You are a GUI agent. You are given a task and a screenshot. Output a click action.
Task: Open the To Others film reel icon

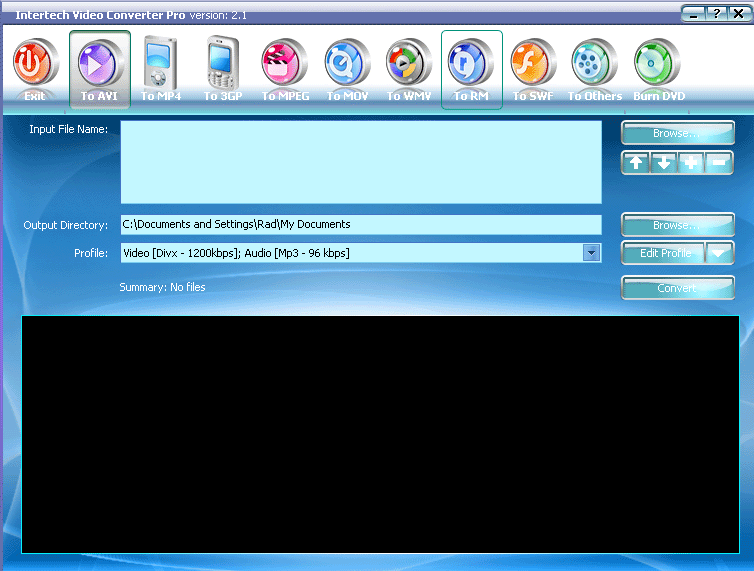(x=594, y=64)
